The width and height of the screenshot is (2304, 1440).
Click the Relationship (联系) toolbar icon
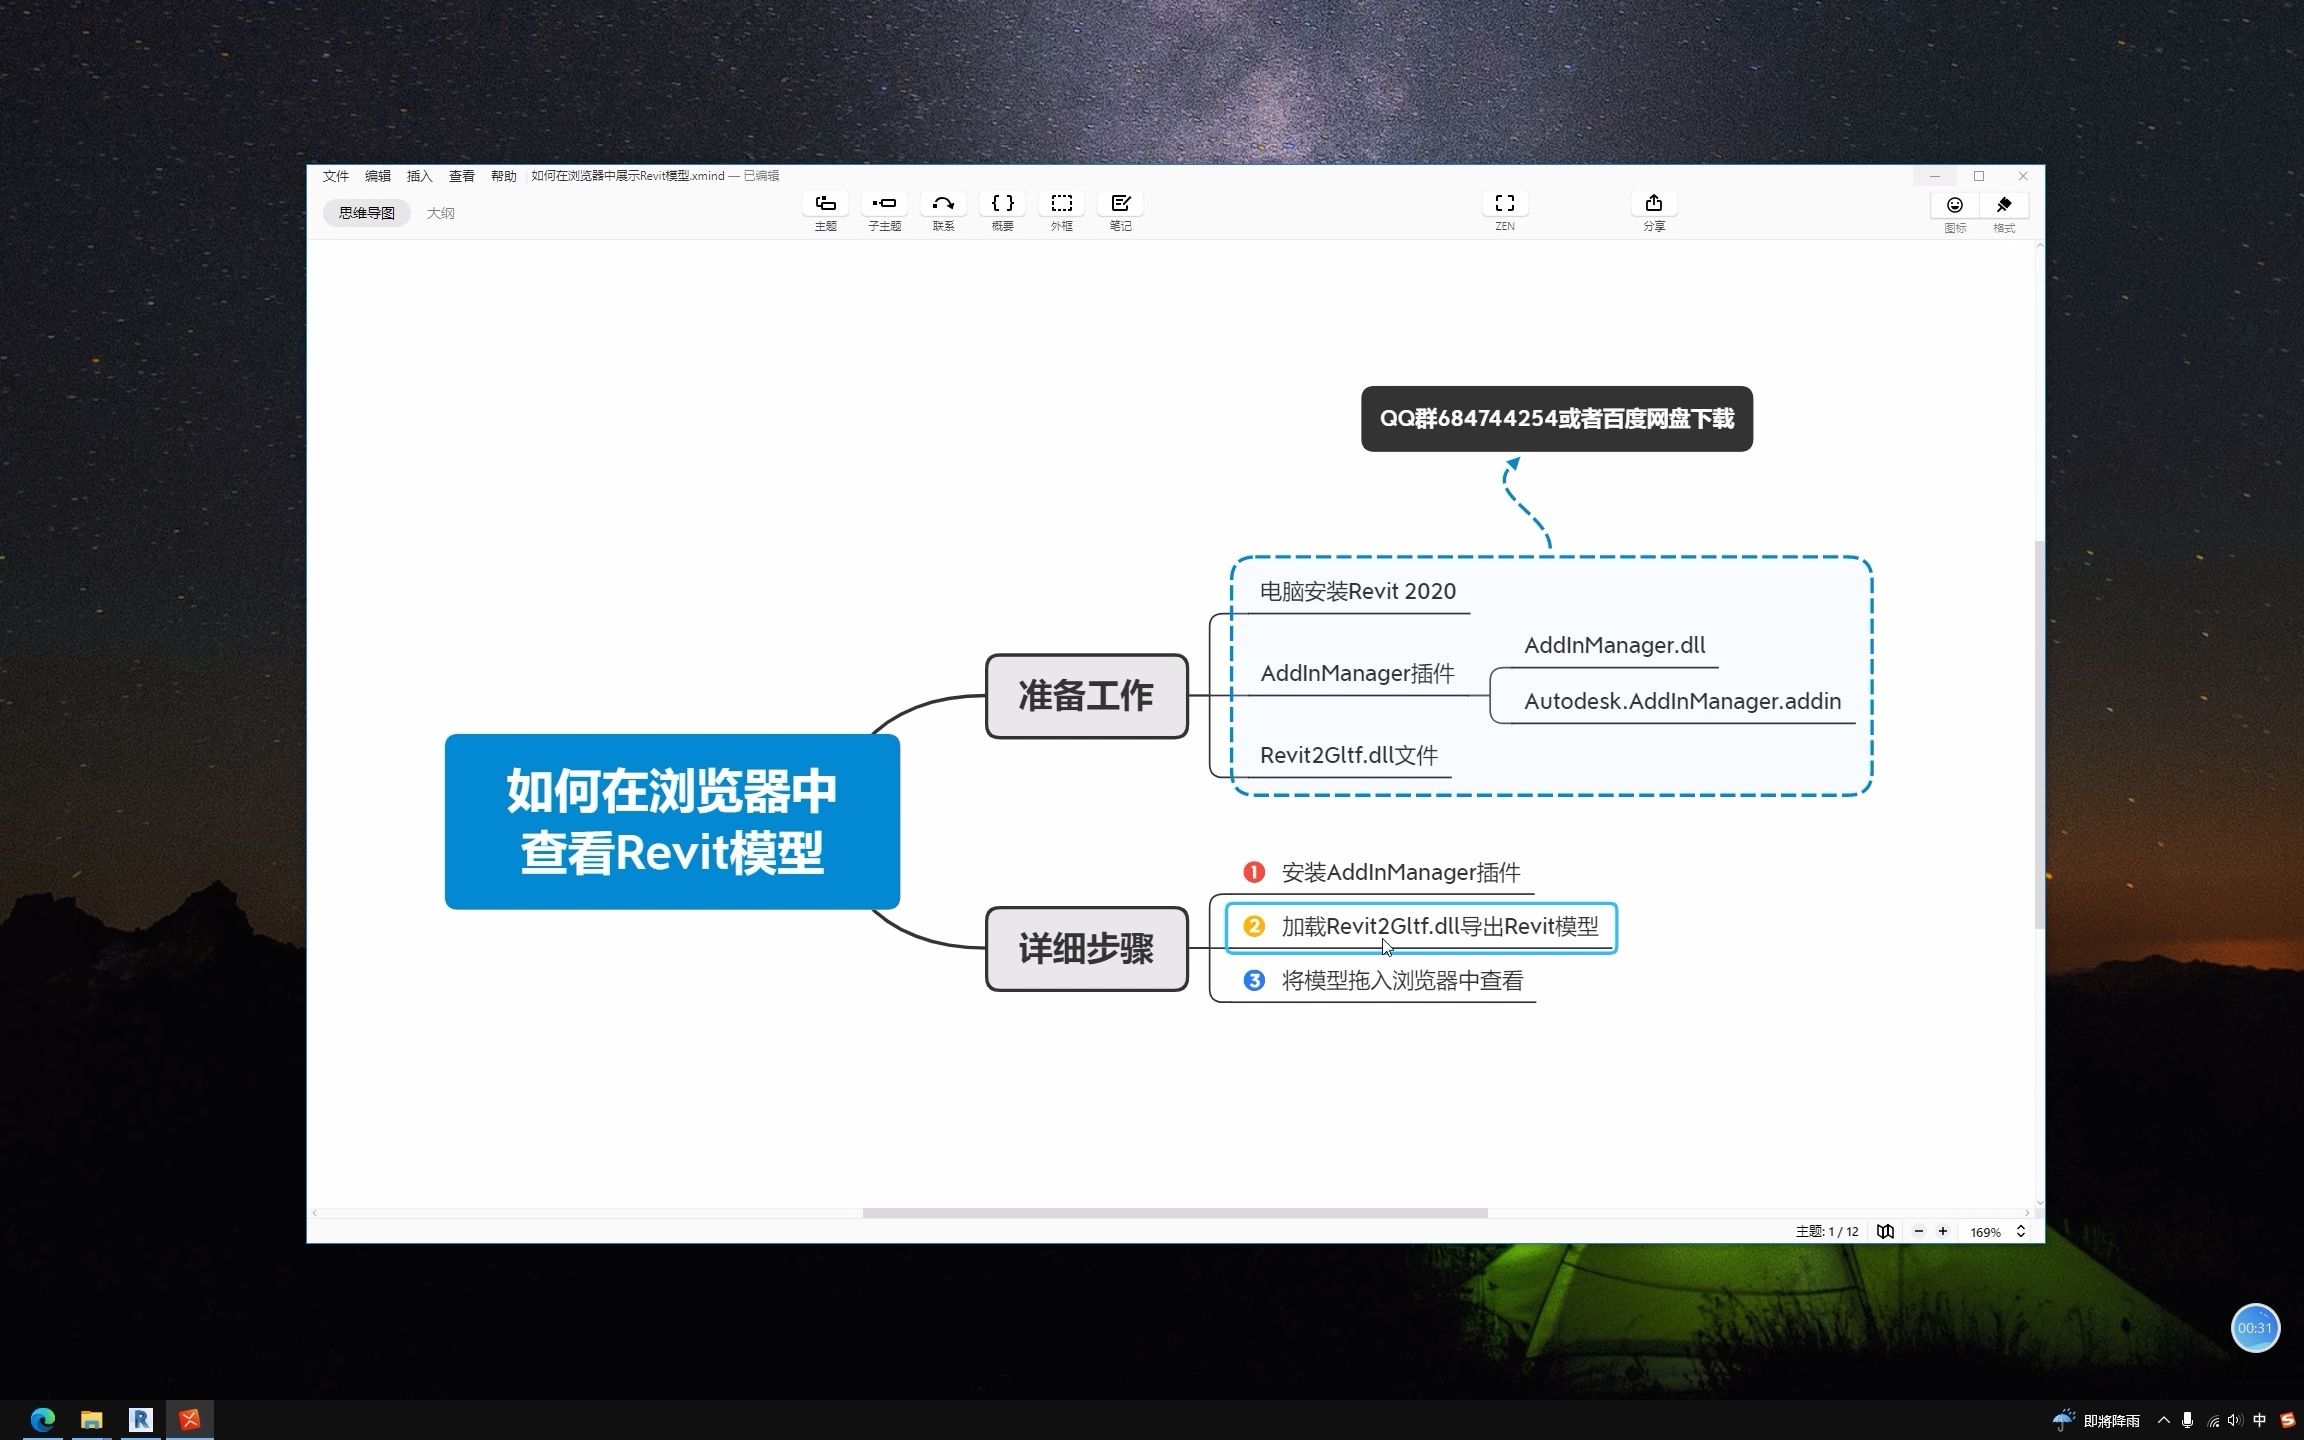click(943, 204)
